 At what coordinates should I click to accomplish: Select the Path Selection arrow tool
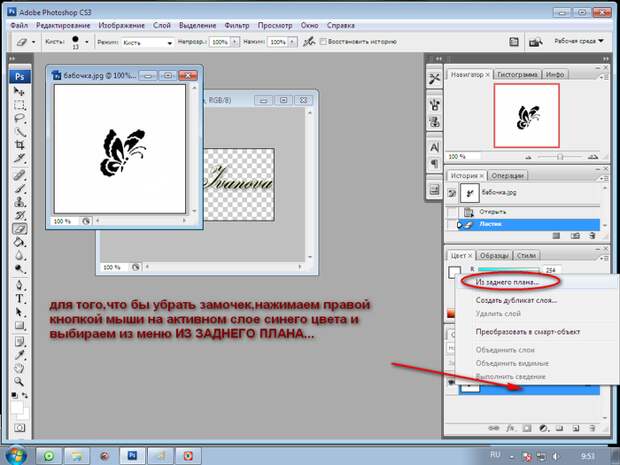[x=19, y=312]
